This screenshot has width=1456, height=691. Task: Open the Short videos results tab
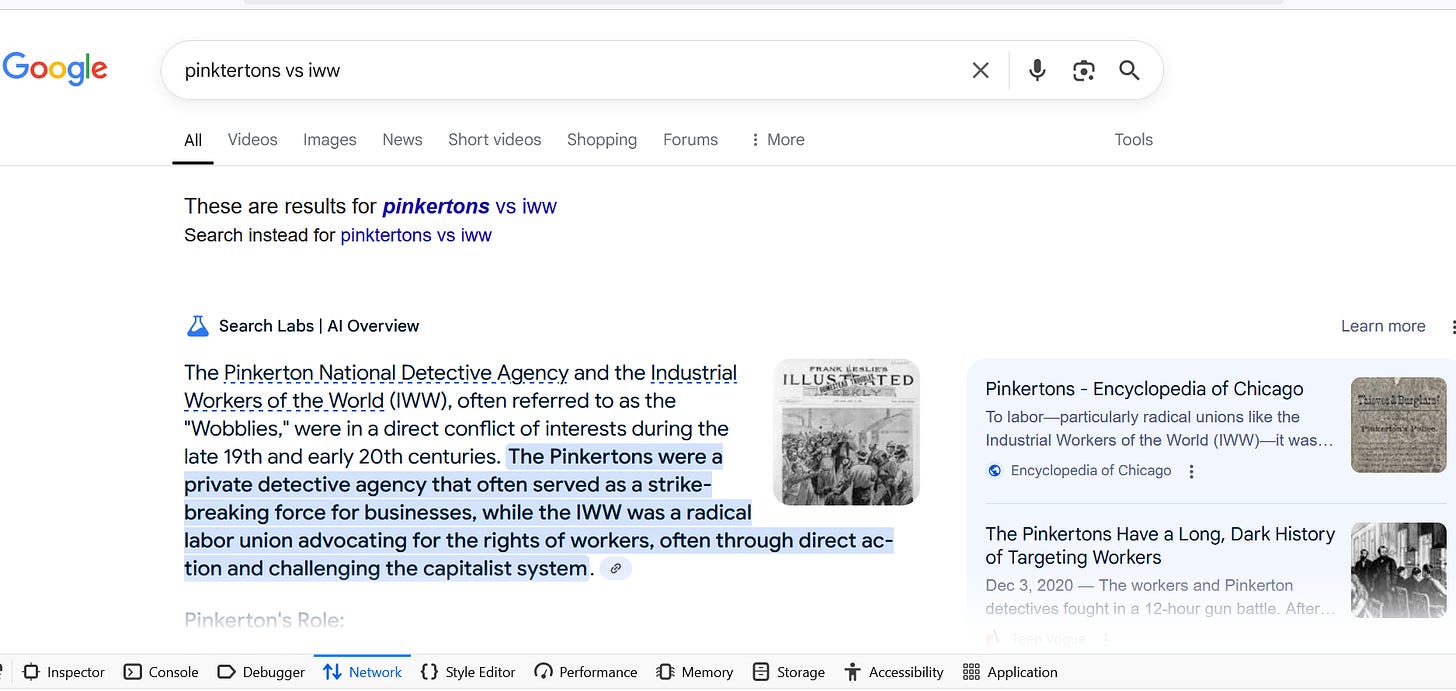click(495, 140)
